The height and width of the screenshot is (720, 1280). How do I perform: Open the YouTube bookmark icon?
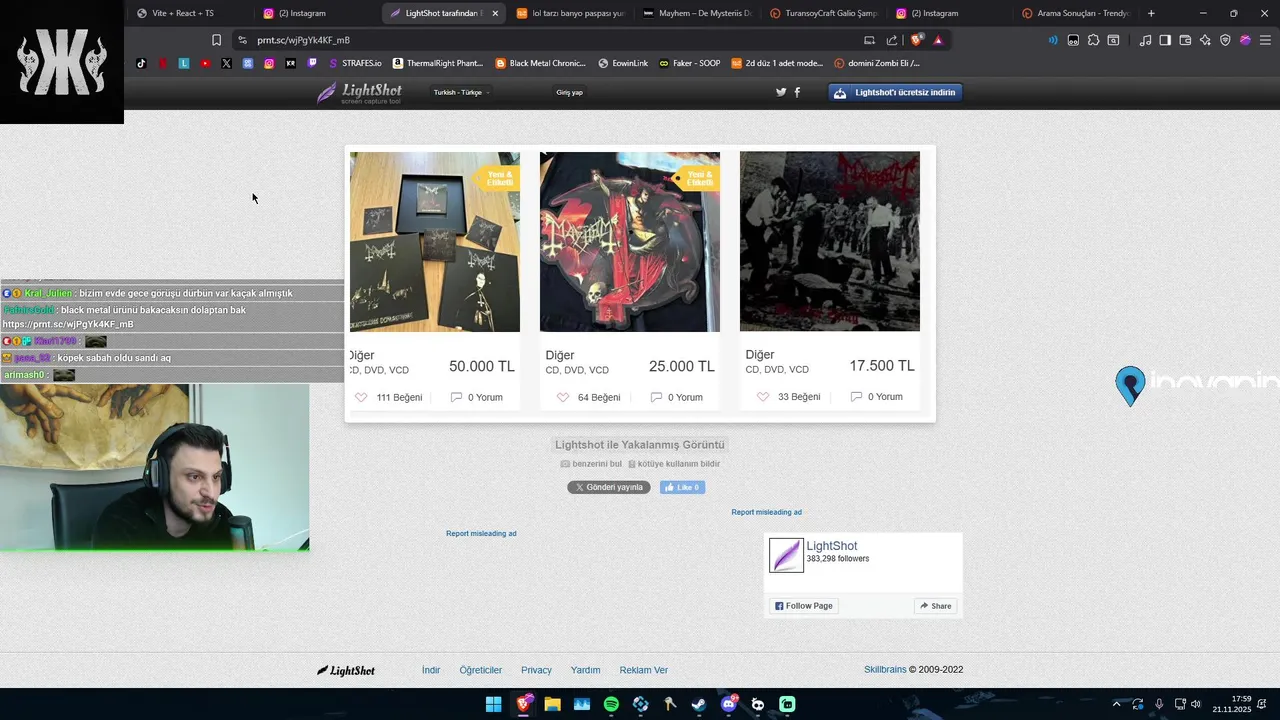point(205,63)
